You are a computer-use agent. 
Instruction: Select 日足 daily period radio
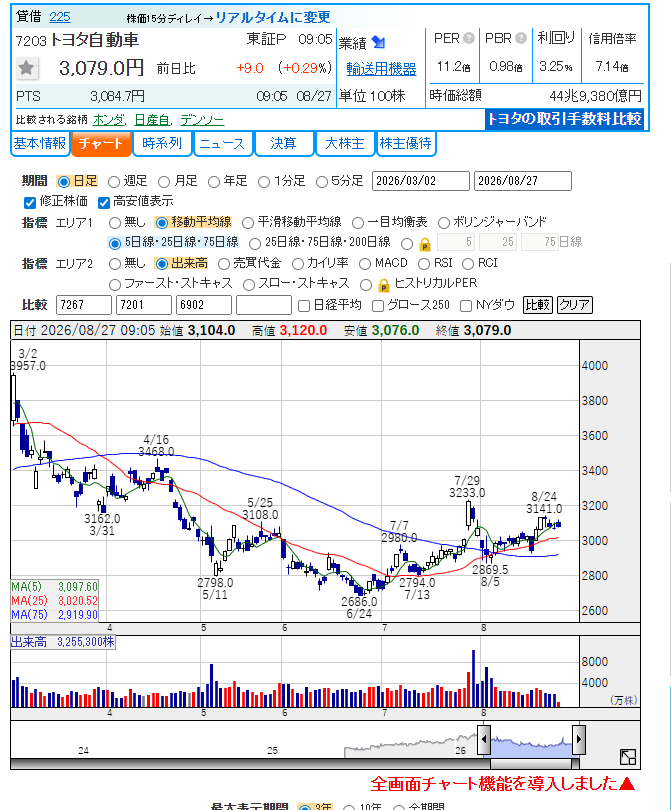click(64, 181)
